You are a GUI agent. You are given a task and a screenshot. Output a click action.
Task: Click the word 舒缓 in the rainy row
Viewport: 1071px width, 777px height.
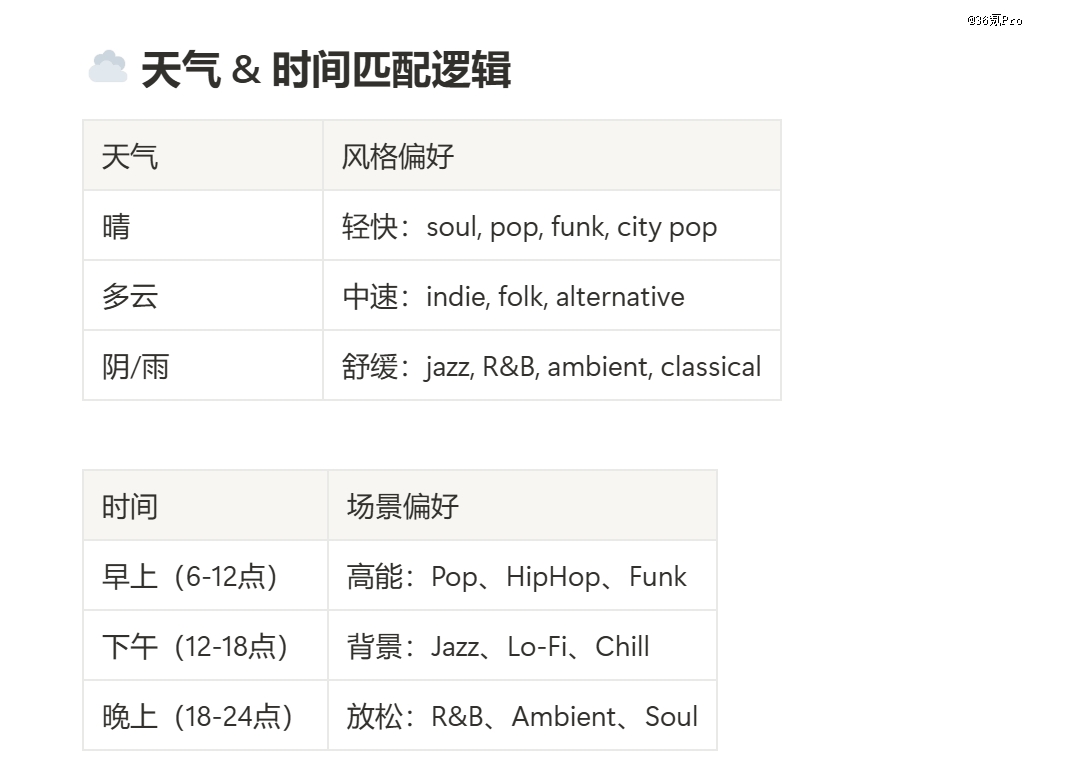click(370, 367)
